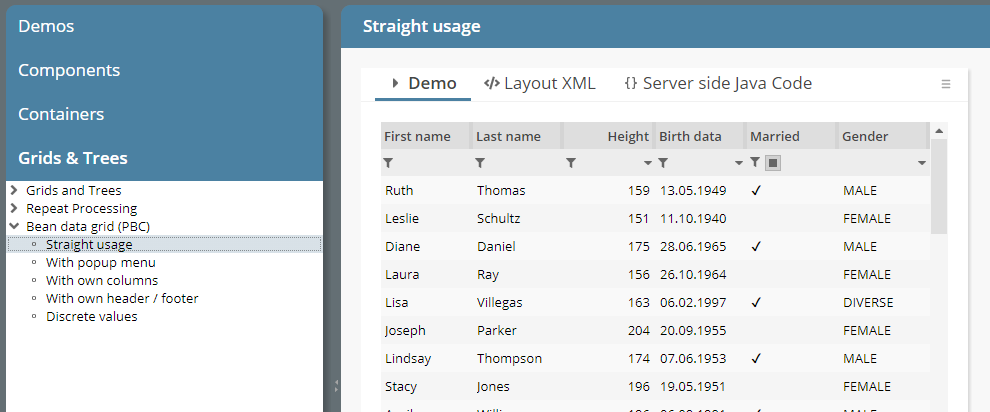990x412 pixels.
Task: Expand the Grids and Trees tree node
Action: (13, 190)
